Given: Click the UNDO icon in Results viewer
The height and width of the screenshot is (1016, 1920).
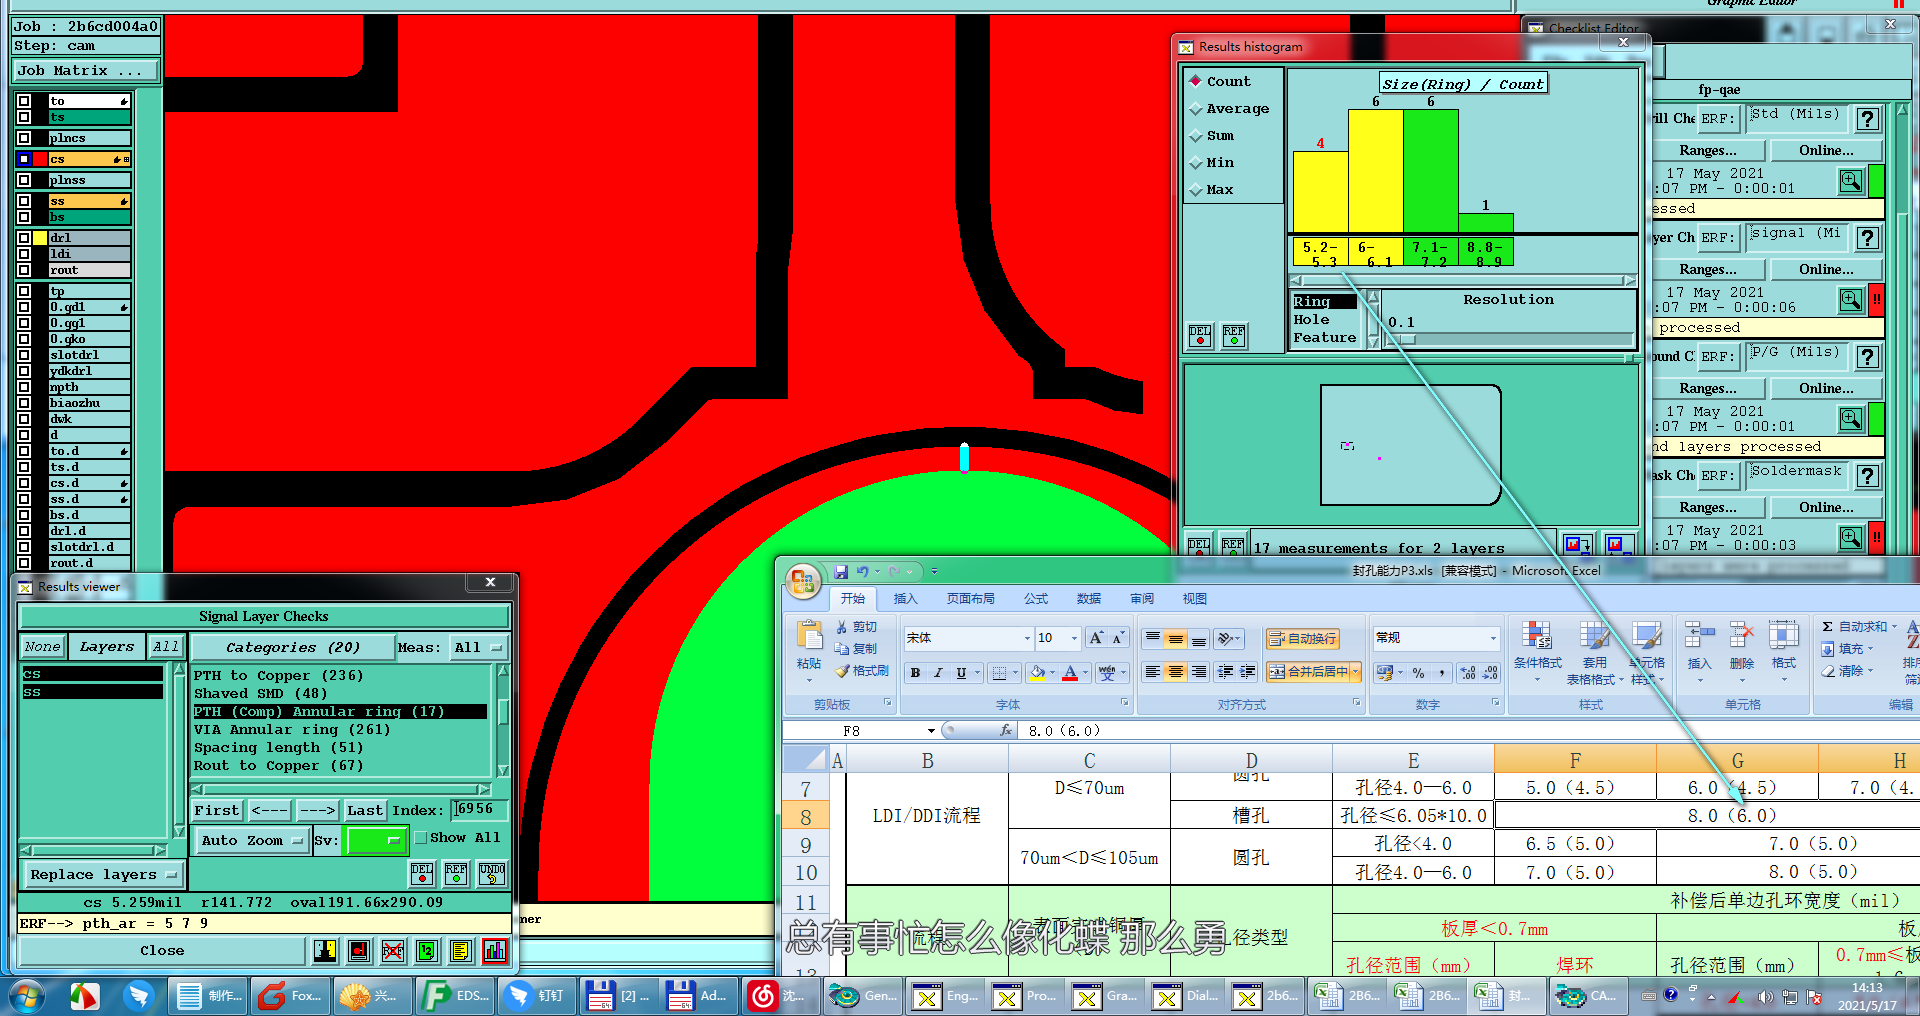Looking at the screenshot, I should (x=491, y=874).
